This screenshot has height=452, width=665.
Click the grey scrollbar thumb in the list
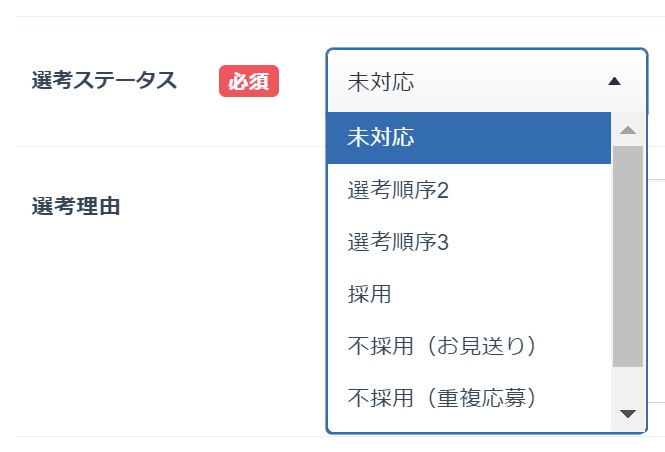coord(628,255)
